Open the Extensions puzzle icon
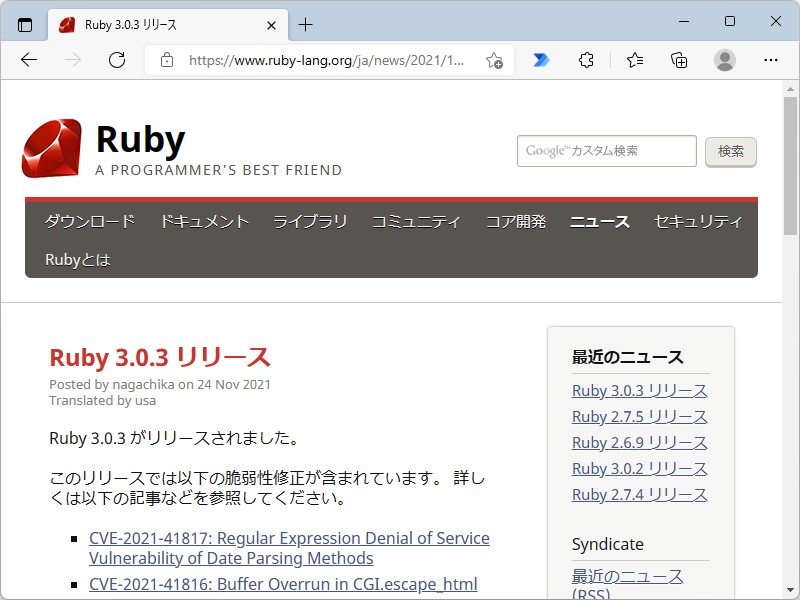The width and height of the screenshot is (800, 600). pyautogui.click(x=586, y=60)
